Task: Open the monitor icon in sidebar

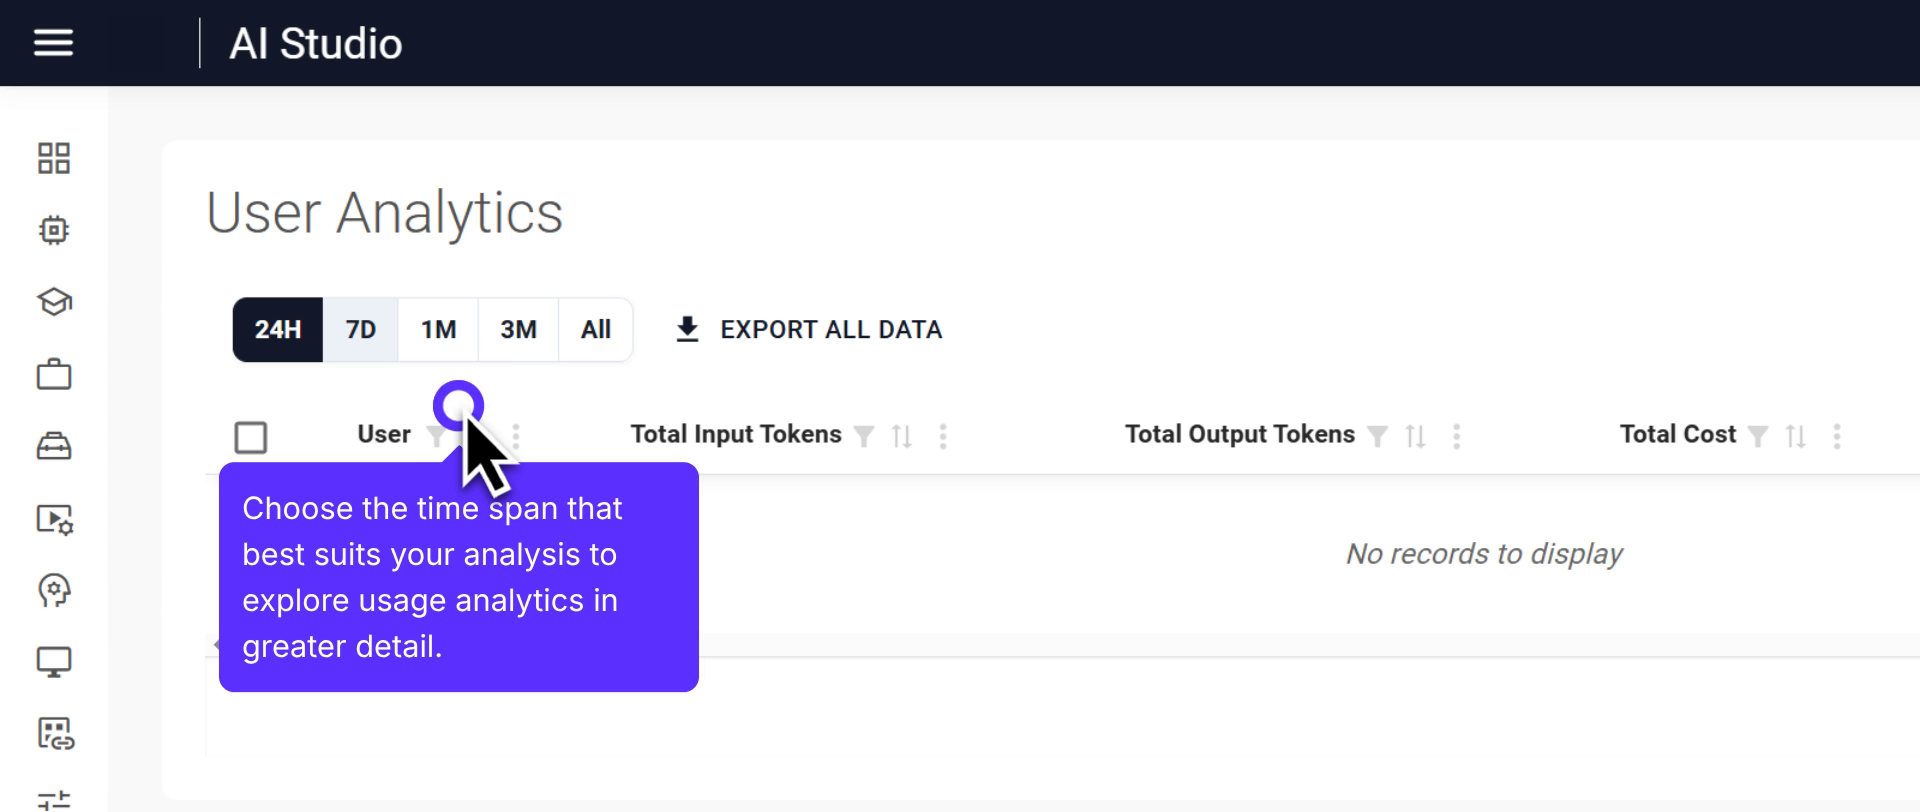Action: click(x=54, y=662)
